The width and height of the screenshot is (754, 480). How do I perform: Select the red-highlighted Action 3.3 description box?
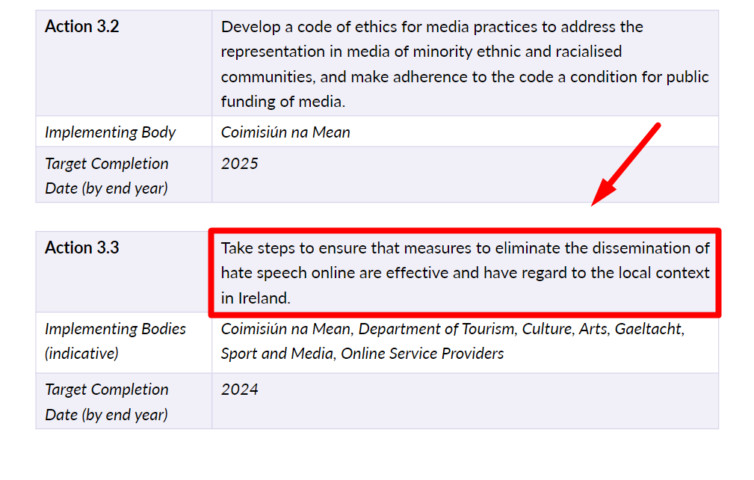click(465, 272)
